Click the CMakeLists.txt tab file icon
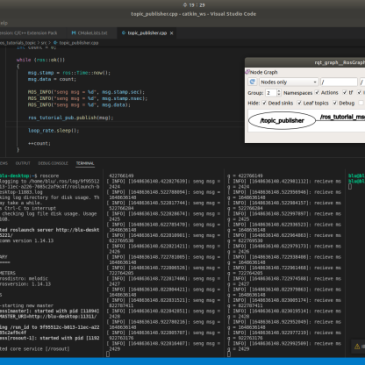Viewport: 365px width, 365px height. (x=73, y=33)
